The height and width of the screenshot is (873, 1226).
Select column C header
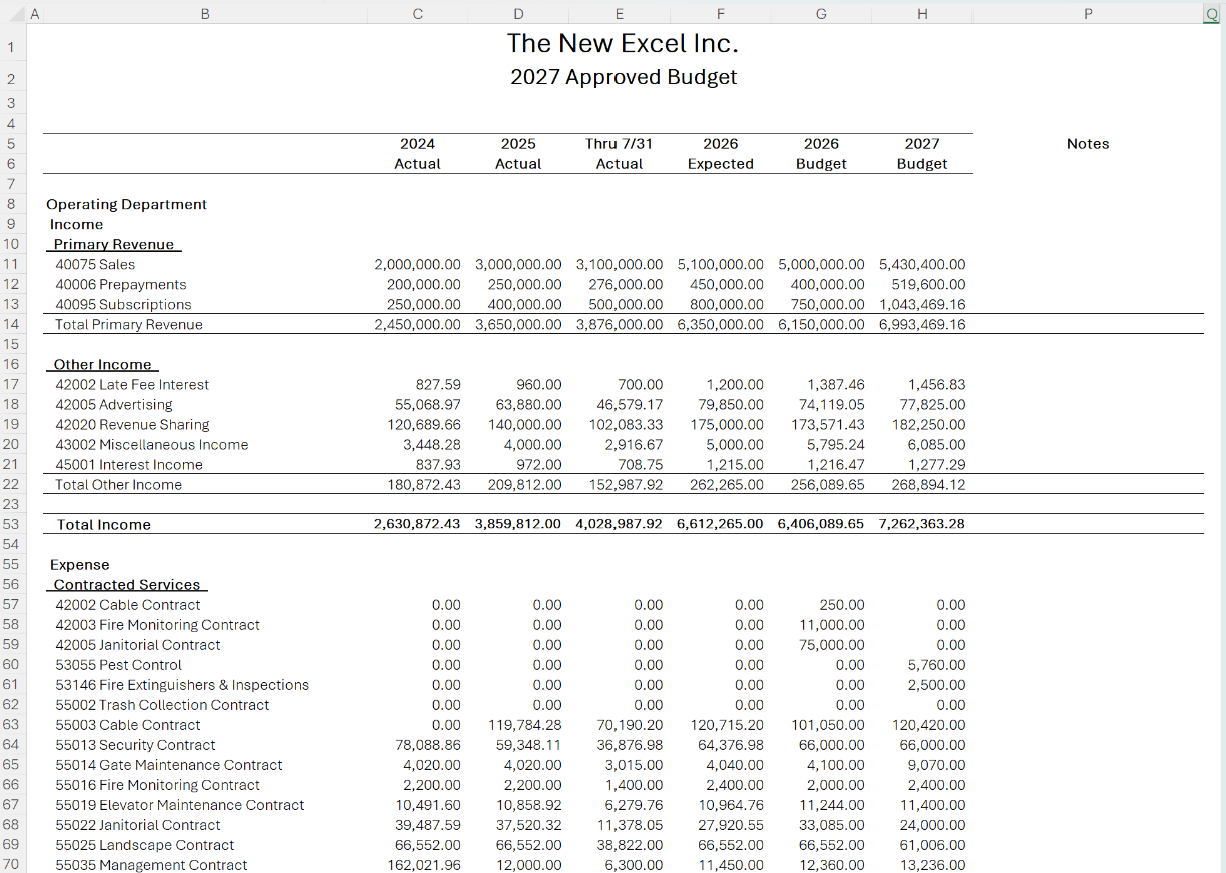(417, 13)
